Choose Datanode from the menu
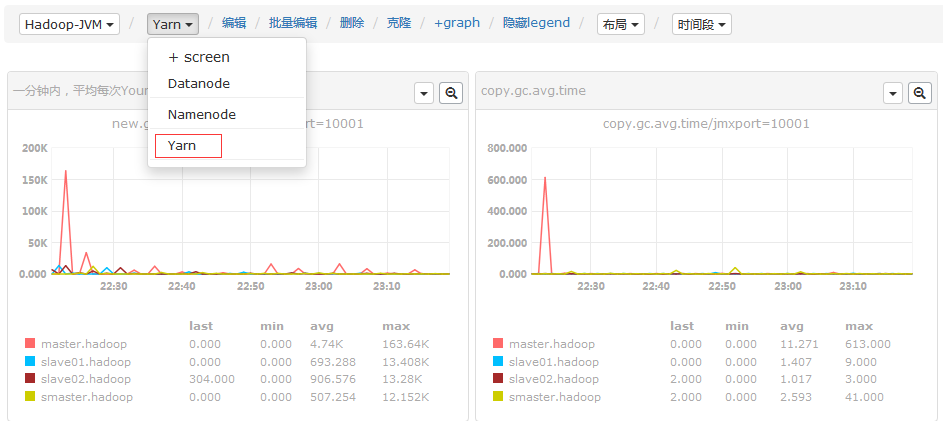The width and height of the screenshot is (943, 421). point(199,84)
